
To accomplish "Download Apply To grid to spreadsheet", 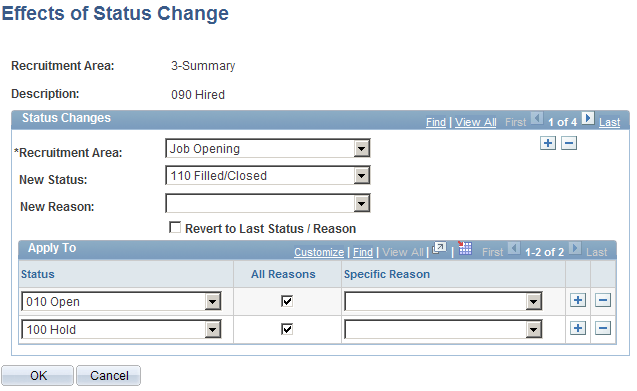I will (x=465, y=248).
